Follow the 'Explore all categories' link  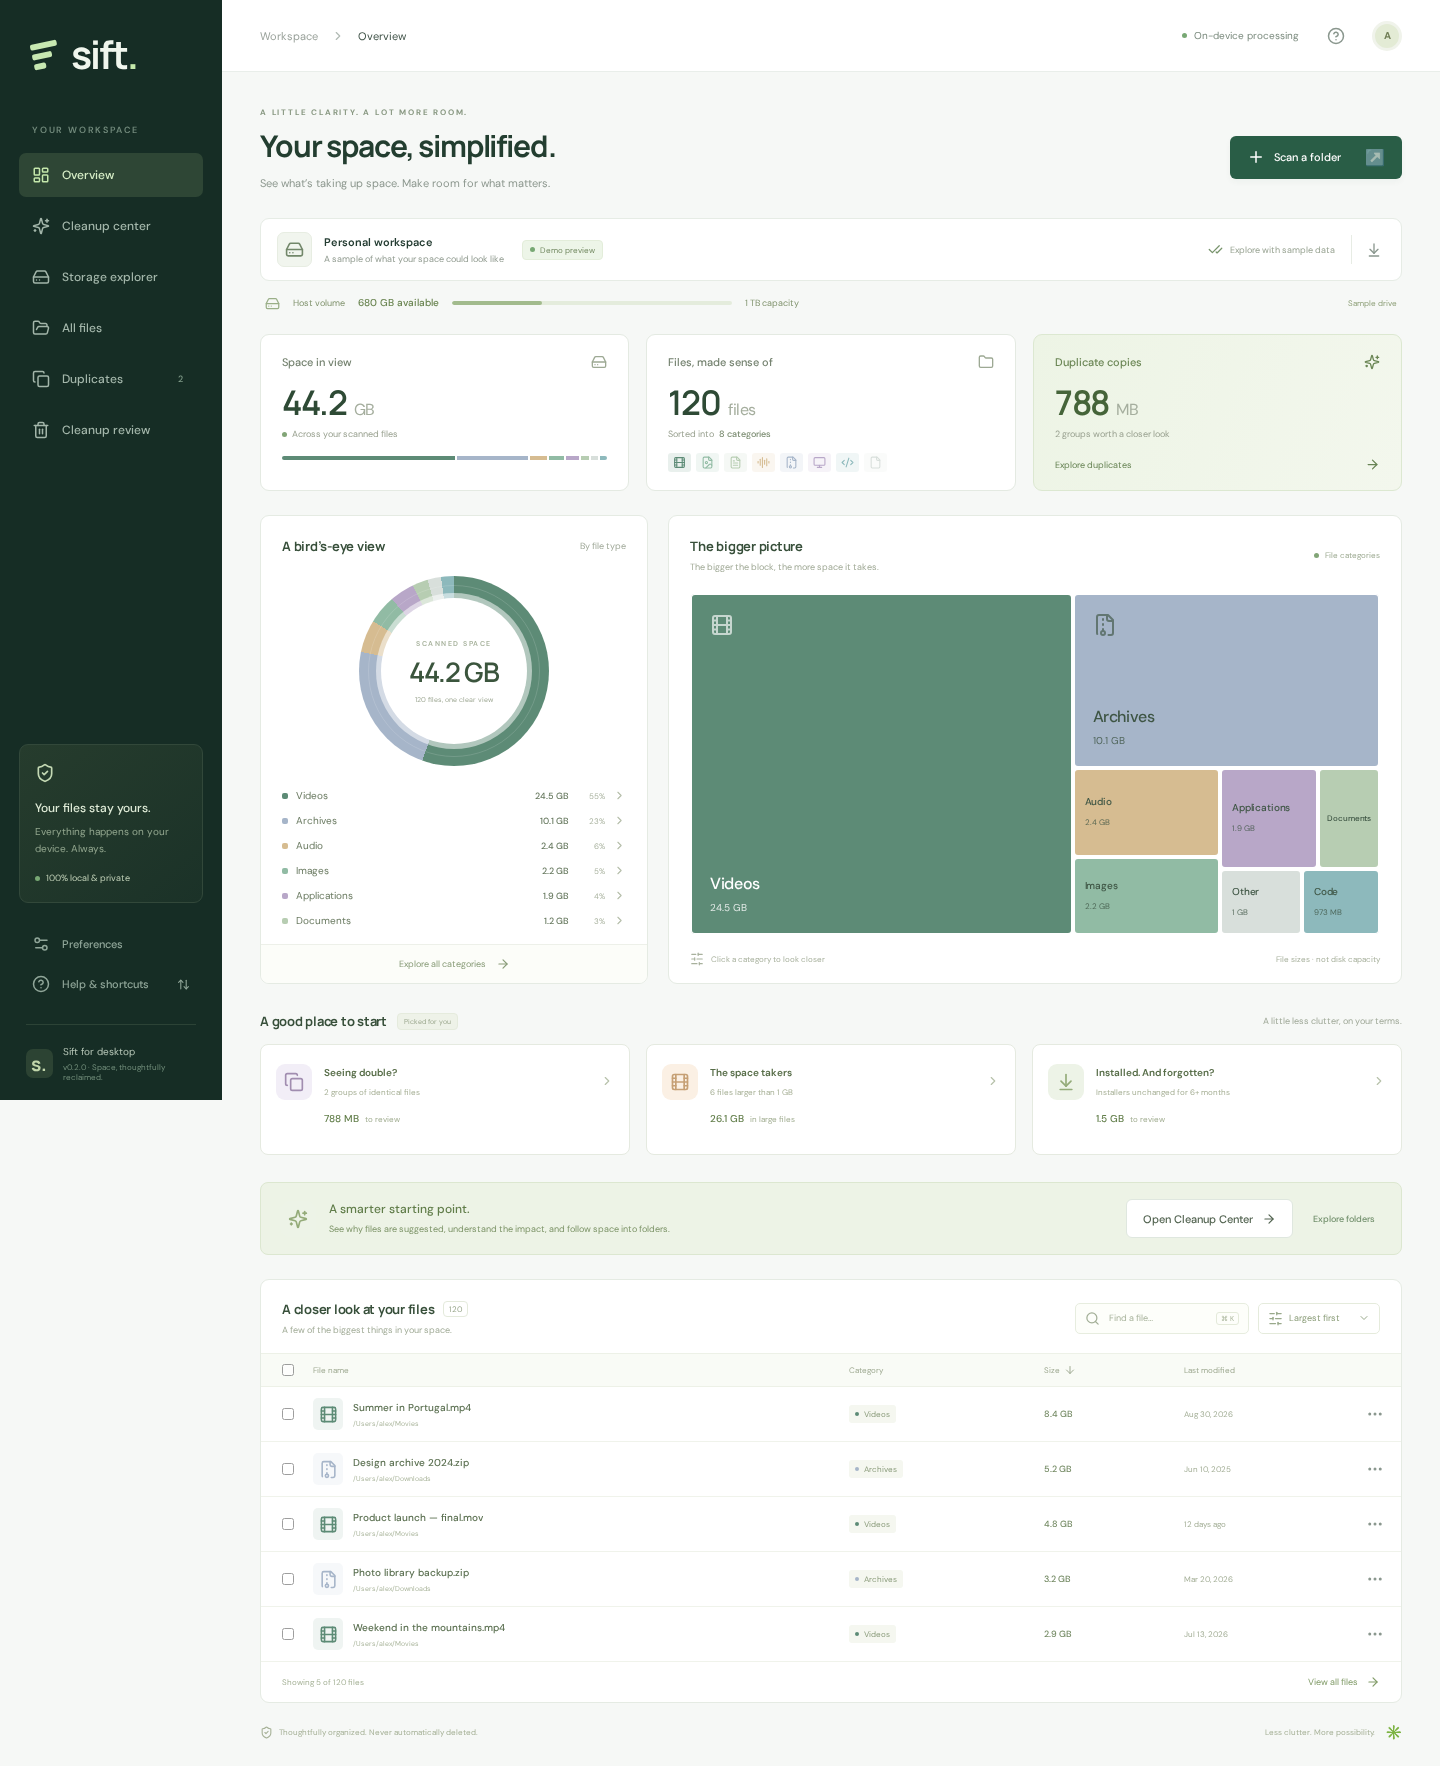point(454,964)
